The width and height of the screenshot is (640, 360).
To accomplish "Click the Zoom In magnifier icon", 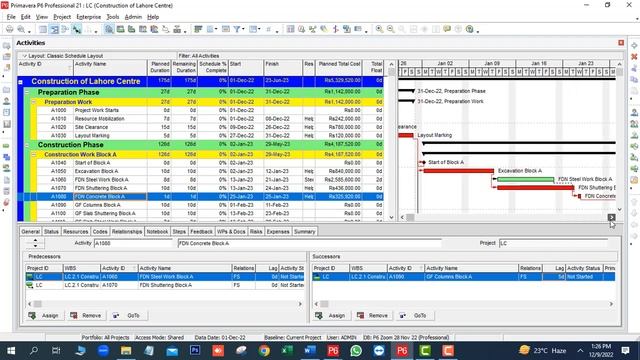I will pos(379,29).
